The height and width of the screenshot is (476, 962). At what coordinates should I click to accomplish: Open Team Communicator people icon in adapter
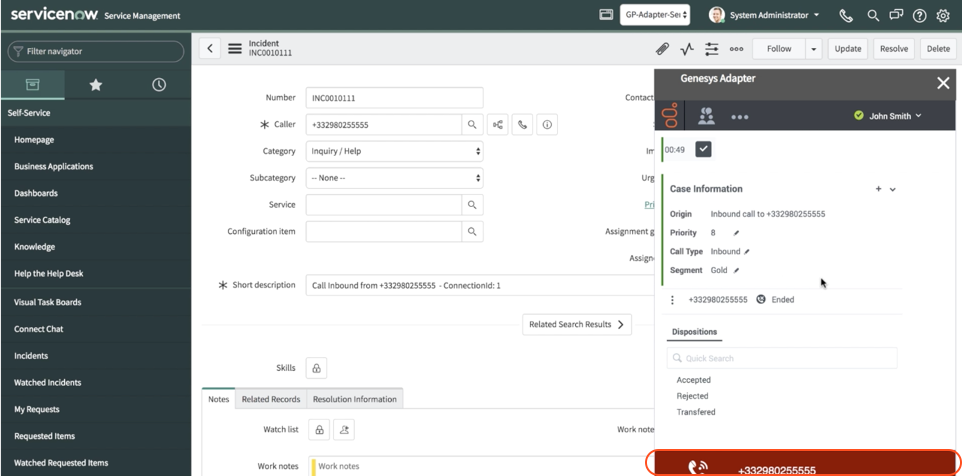coord(707,115)
